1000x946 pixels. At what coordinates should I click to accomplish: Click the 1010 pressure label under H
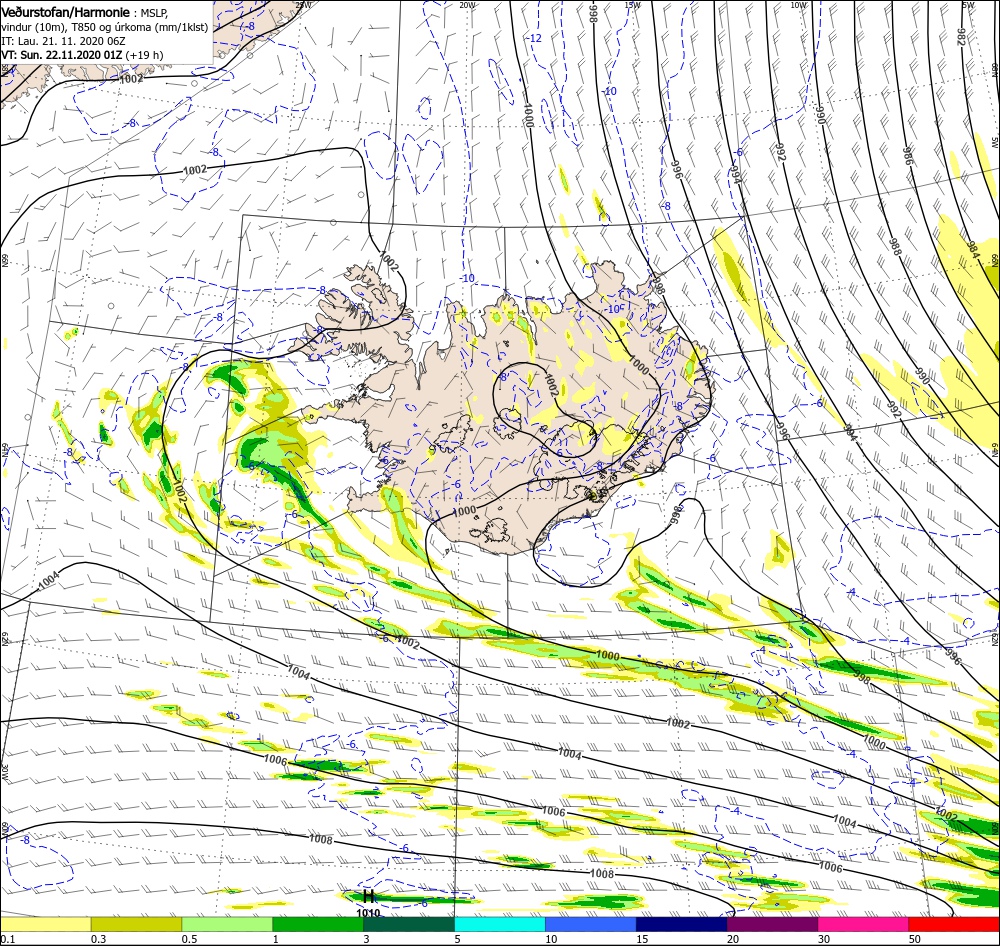tap(368, 912)
